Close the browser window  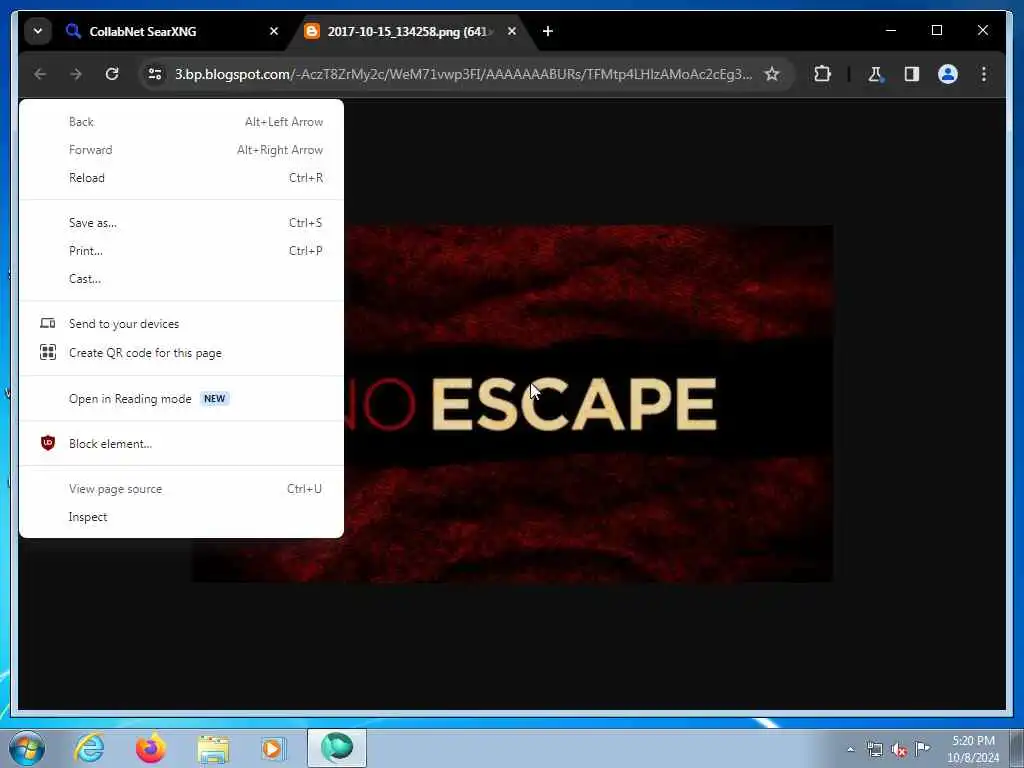(982, 30)
